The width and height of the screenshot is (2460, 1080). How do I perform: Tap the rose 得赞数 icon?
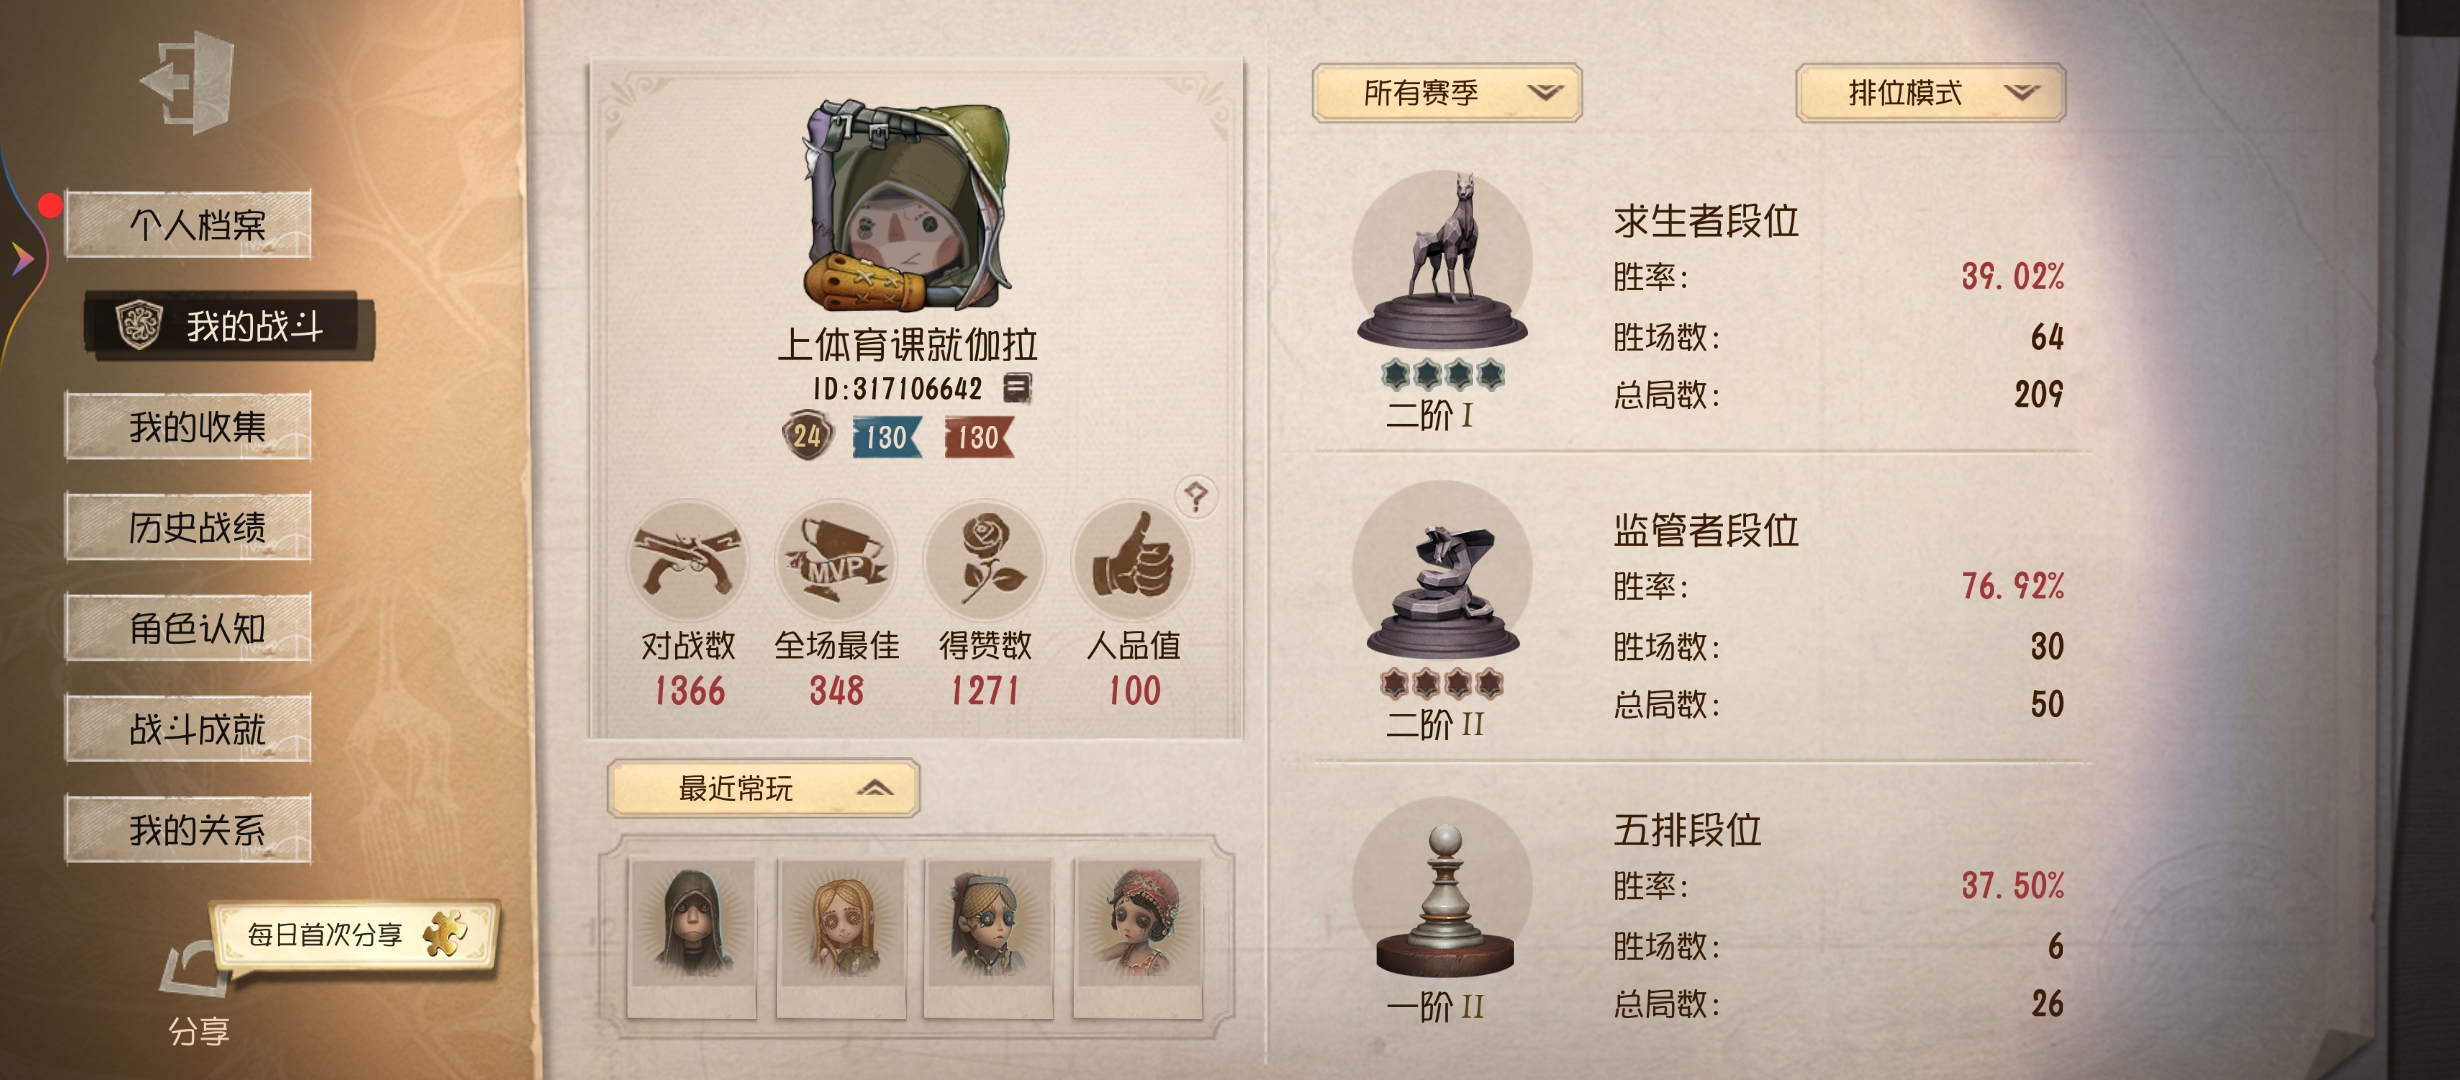(984, 560)
